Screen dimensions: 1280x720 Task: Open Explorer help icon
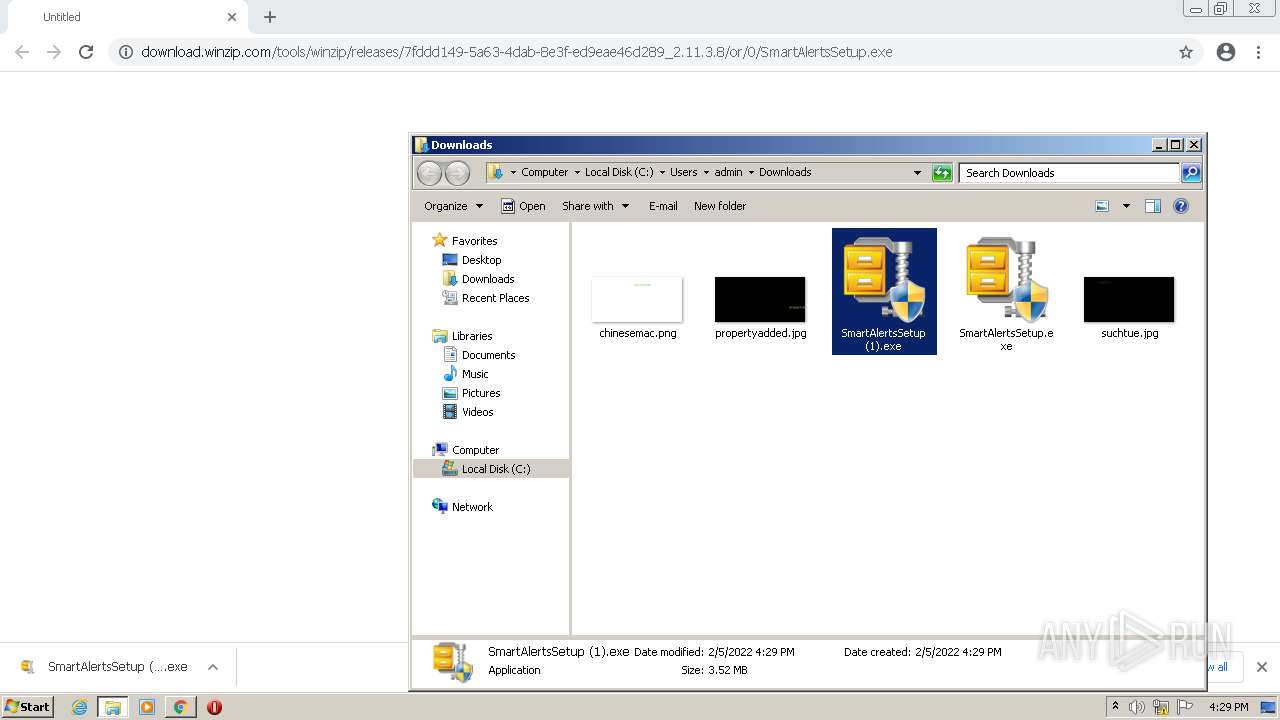tap(1181, 206)
